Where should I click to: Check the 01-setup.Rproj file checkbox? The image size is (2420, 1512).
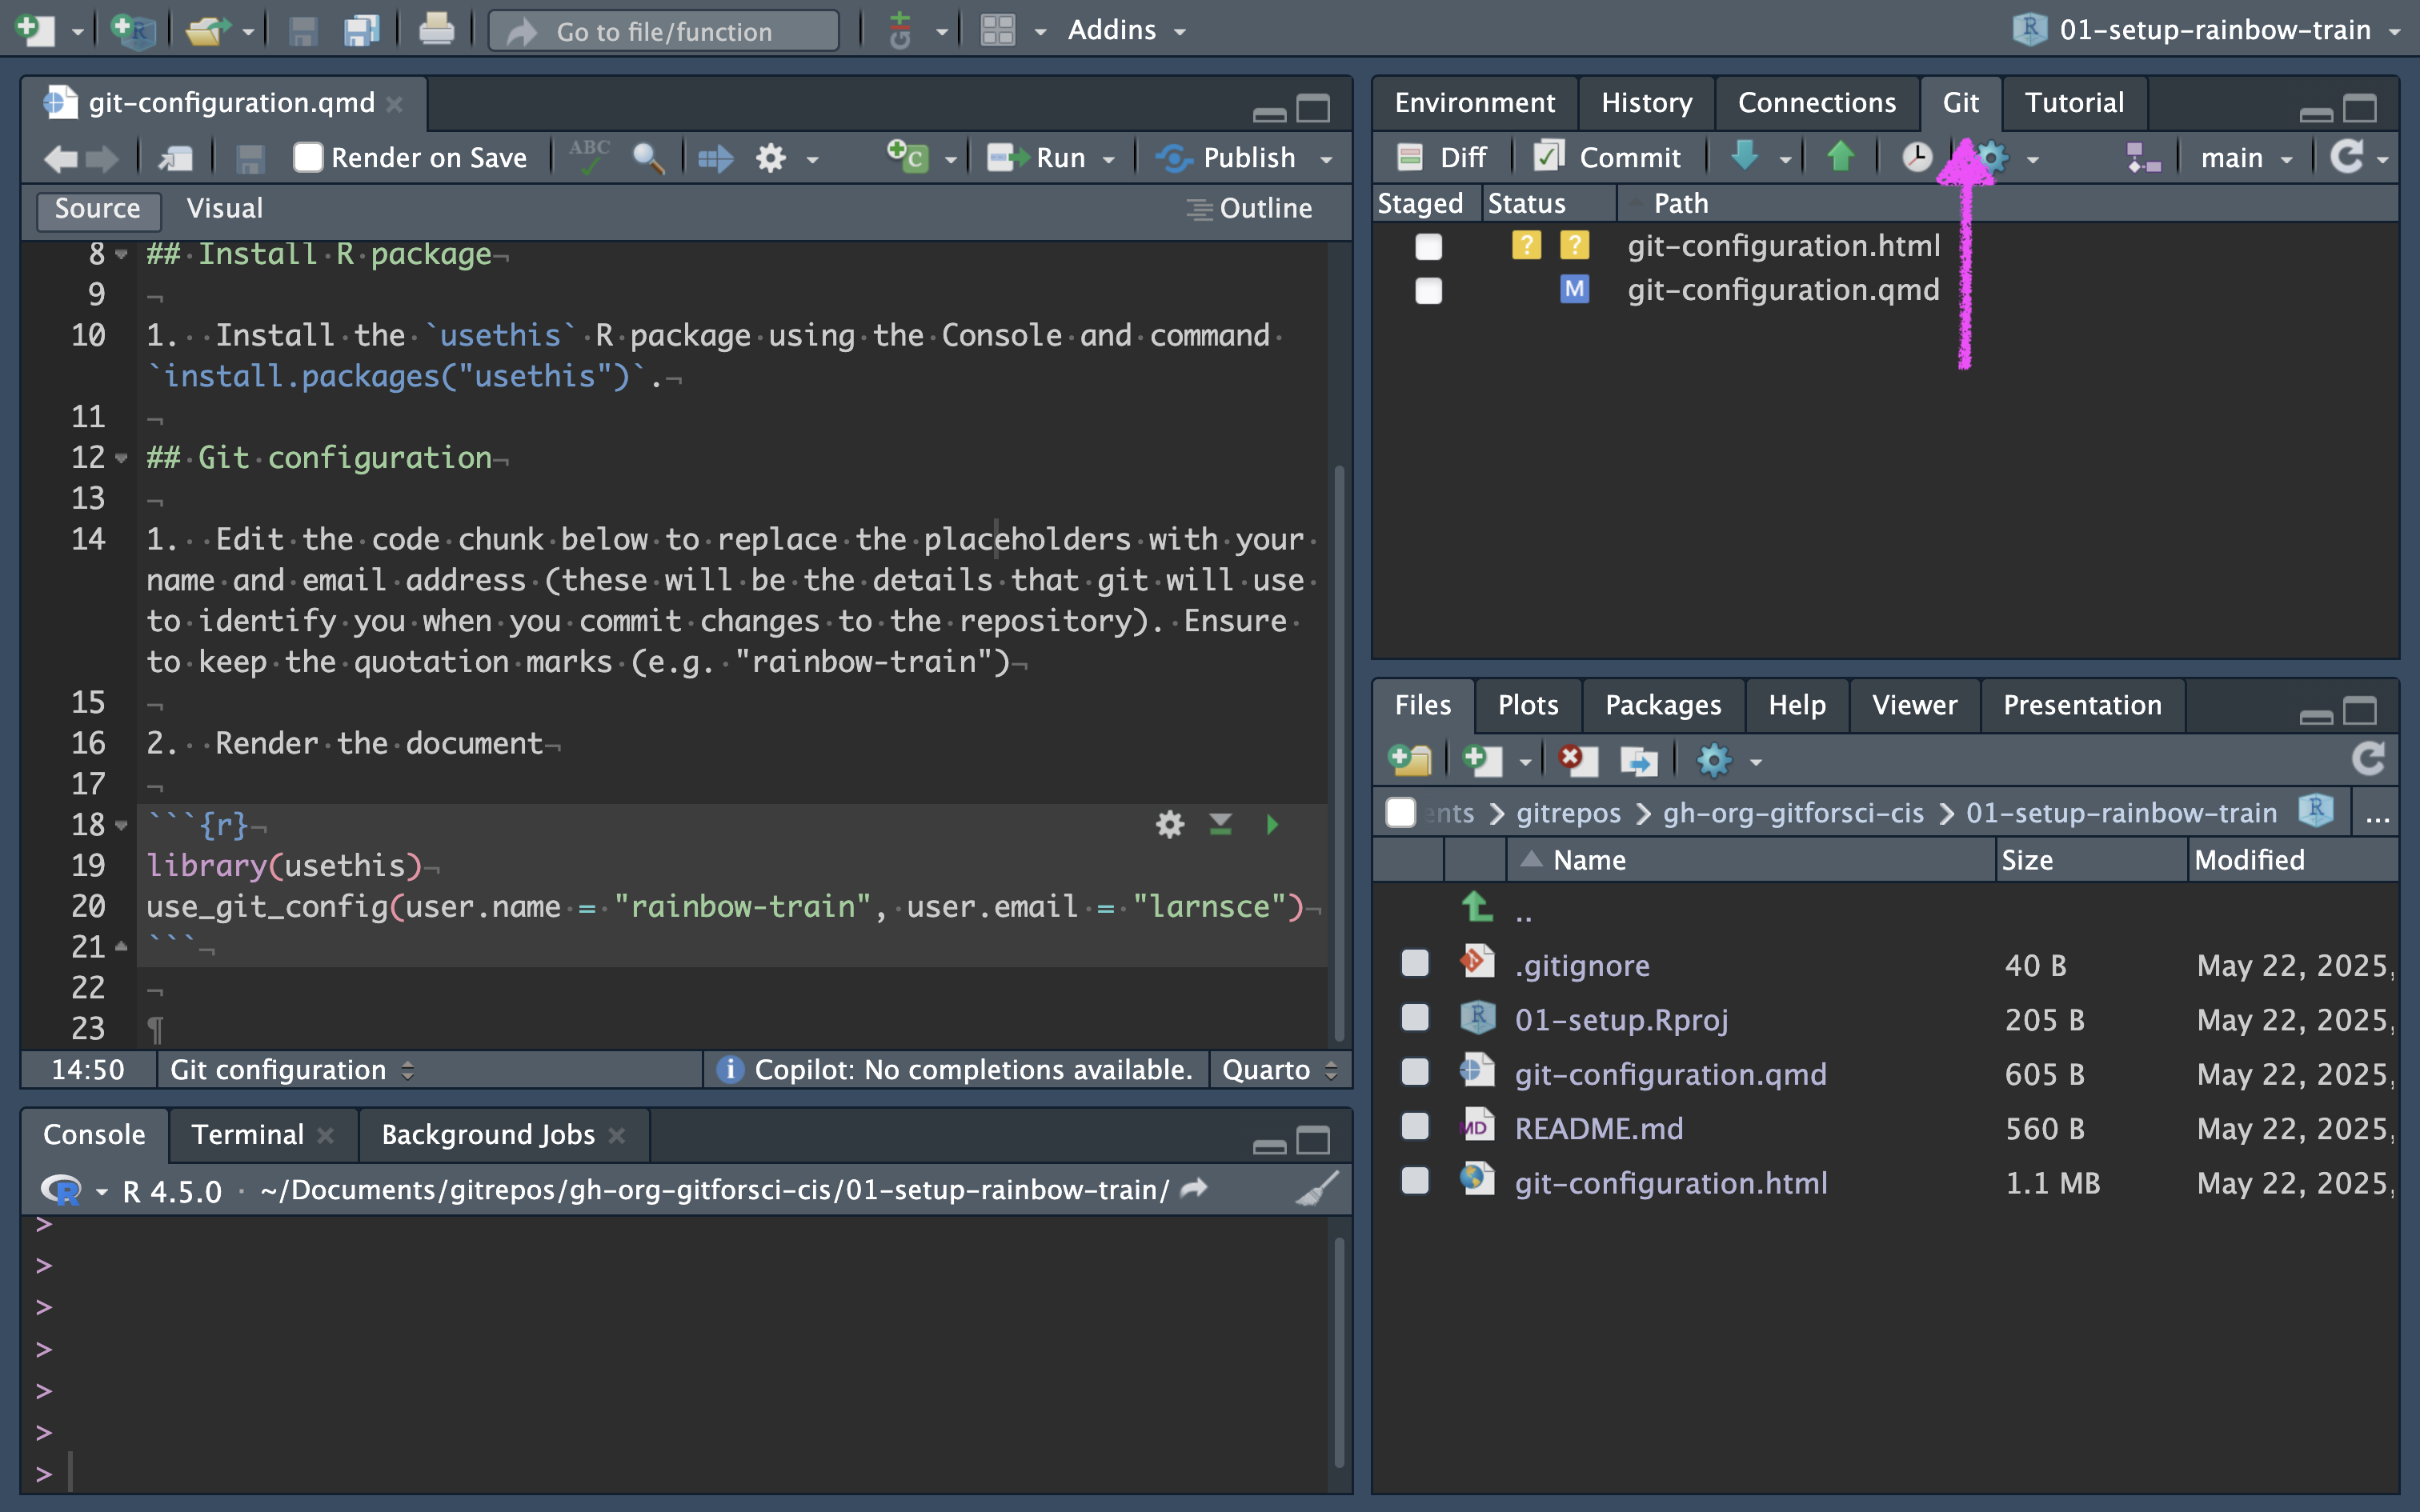pyautogui.click(x=1415, y=1017)
